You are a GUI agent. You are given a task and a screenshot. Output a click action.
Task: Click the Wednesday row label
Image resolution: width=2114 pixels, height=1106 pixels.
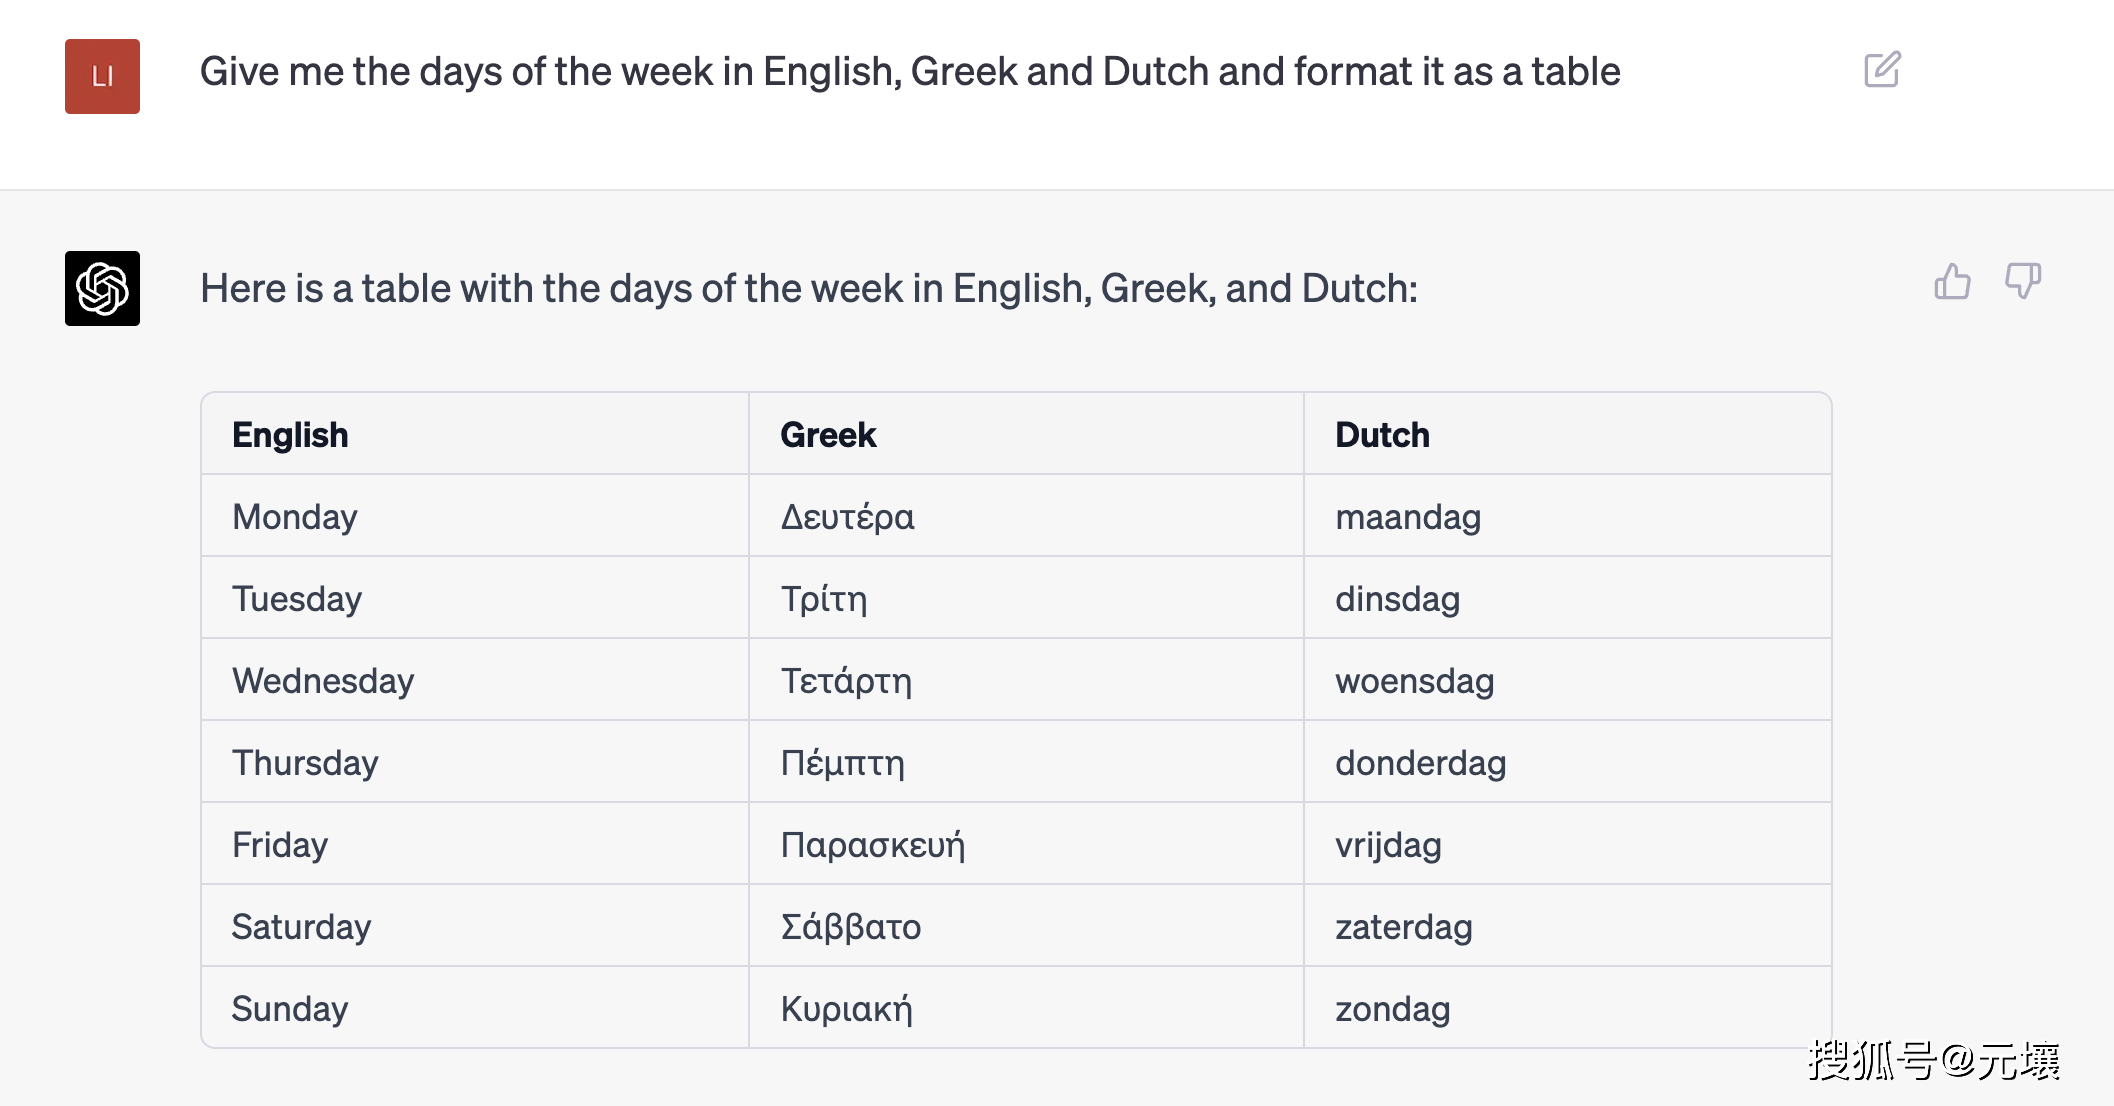click(x=323, y=680)
